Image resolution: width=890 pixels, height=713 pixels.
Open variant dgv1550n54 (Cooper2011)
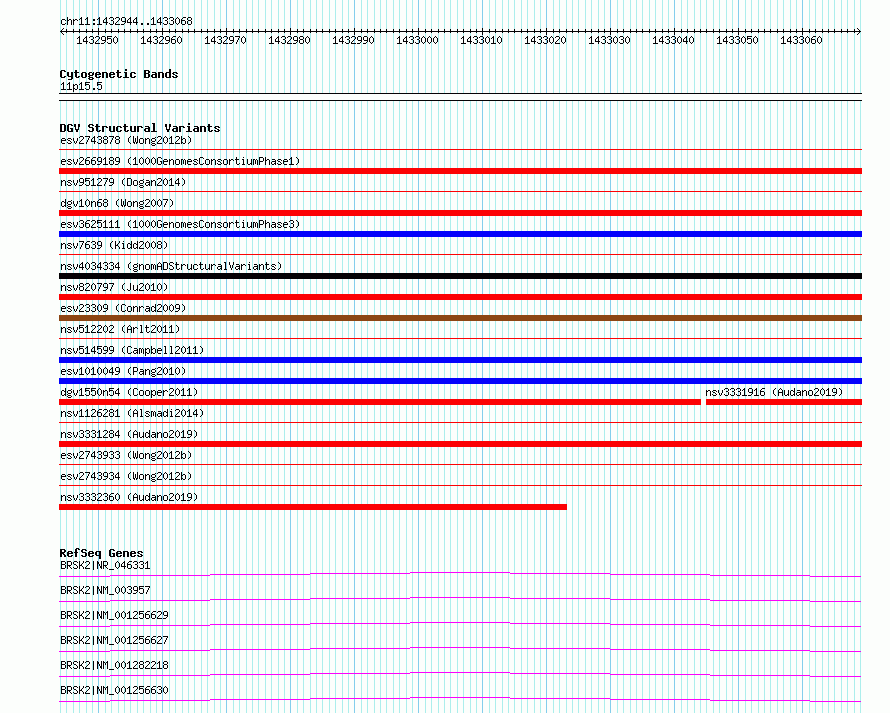pyautogui.click(x=129, y=392)
